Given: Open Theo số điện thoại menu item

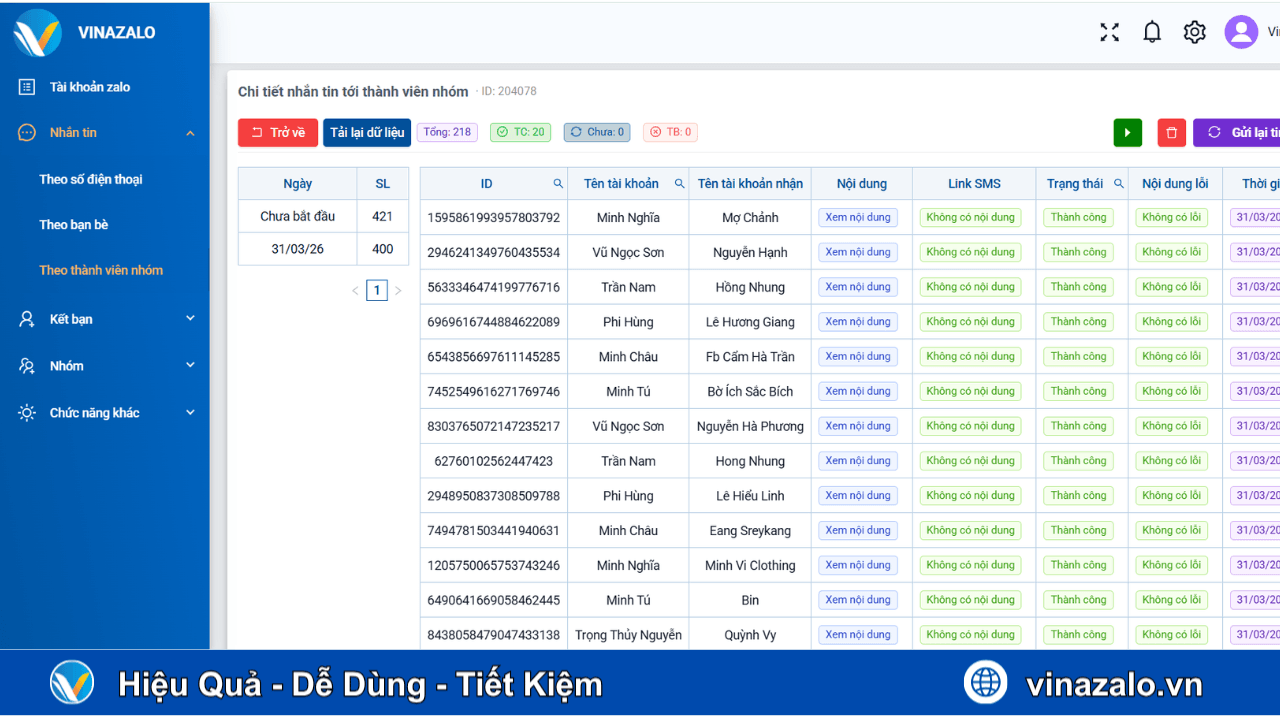Looking at the screenshot, I should tap(92, 179).
